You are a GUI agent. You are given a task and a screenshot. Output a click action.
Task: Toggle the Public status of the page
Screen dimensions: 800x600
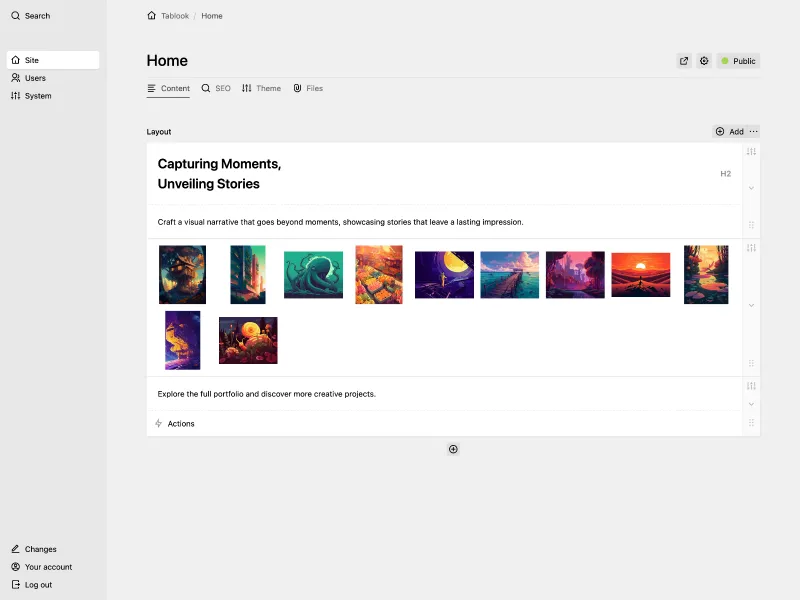(x=738, y=61)
